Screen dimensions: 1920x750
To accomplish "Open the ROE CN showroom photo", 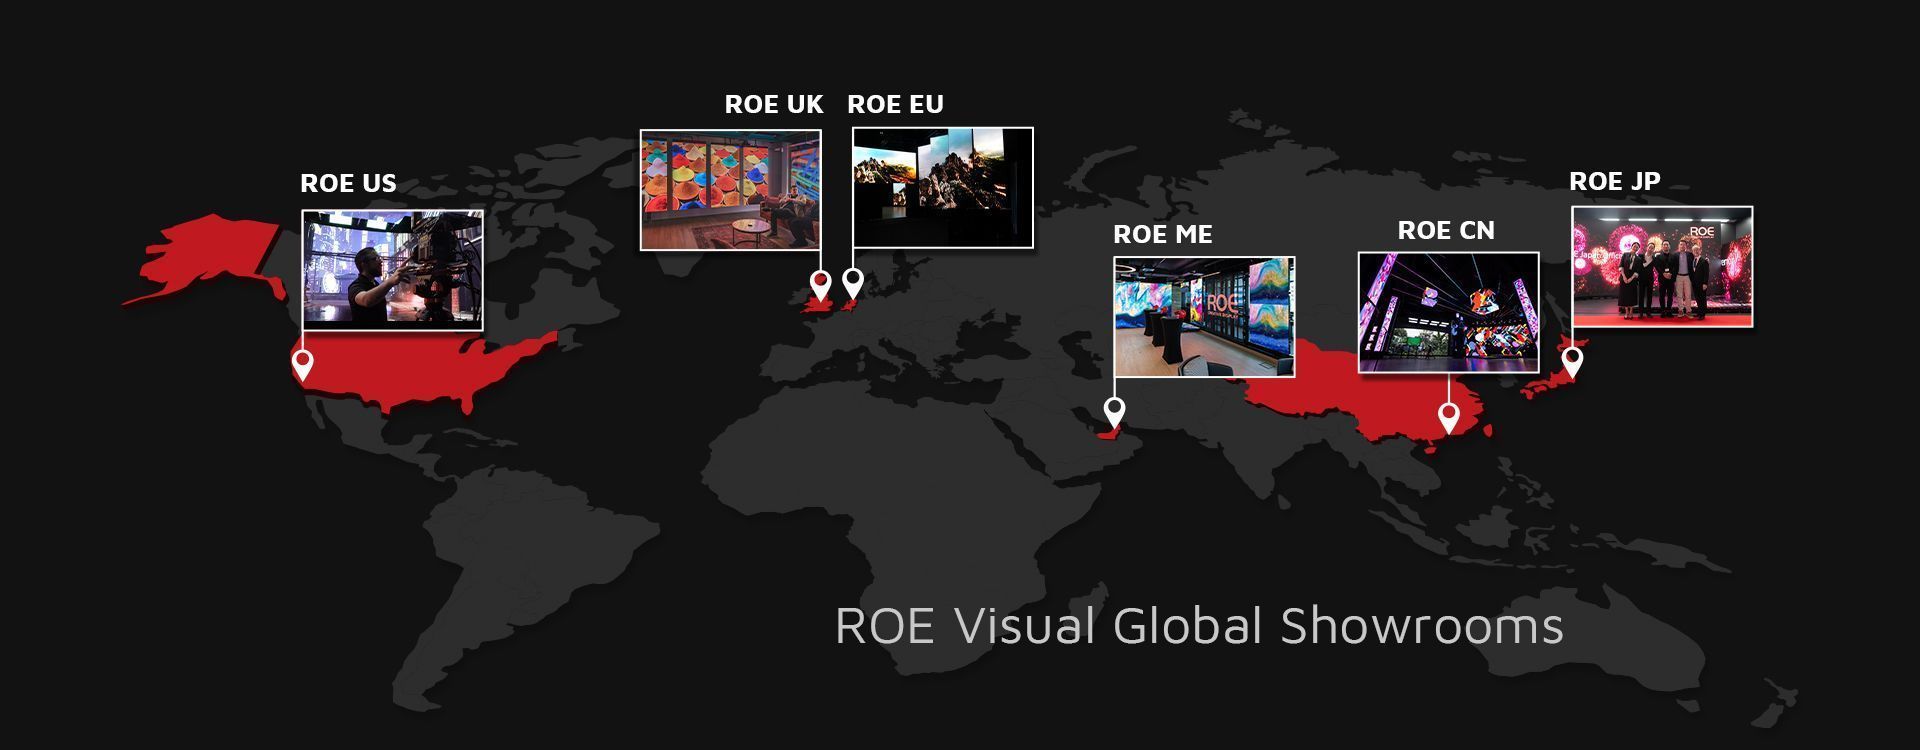I will tap(1449, 313).
